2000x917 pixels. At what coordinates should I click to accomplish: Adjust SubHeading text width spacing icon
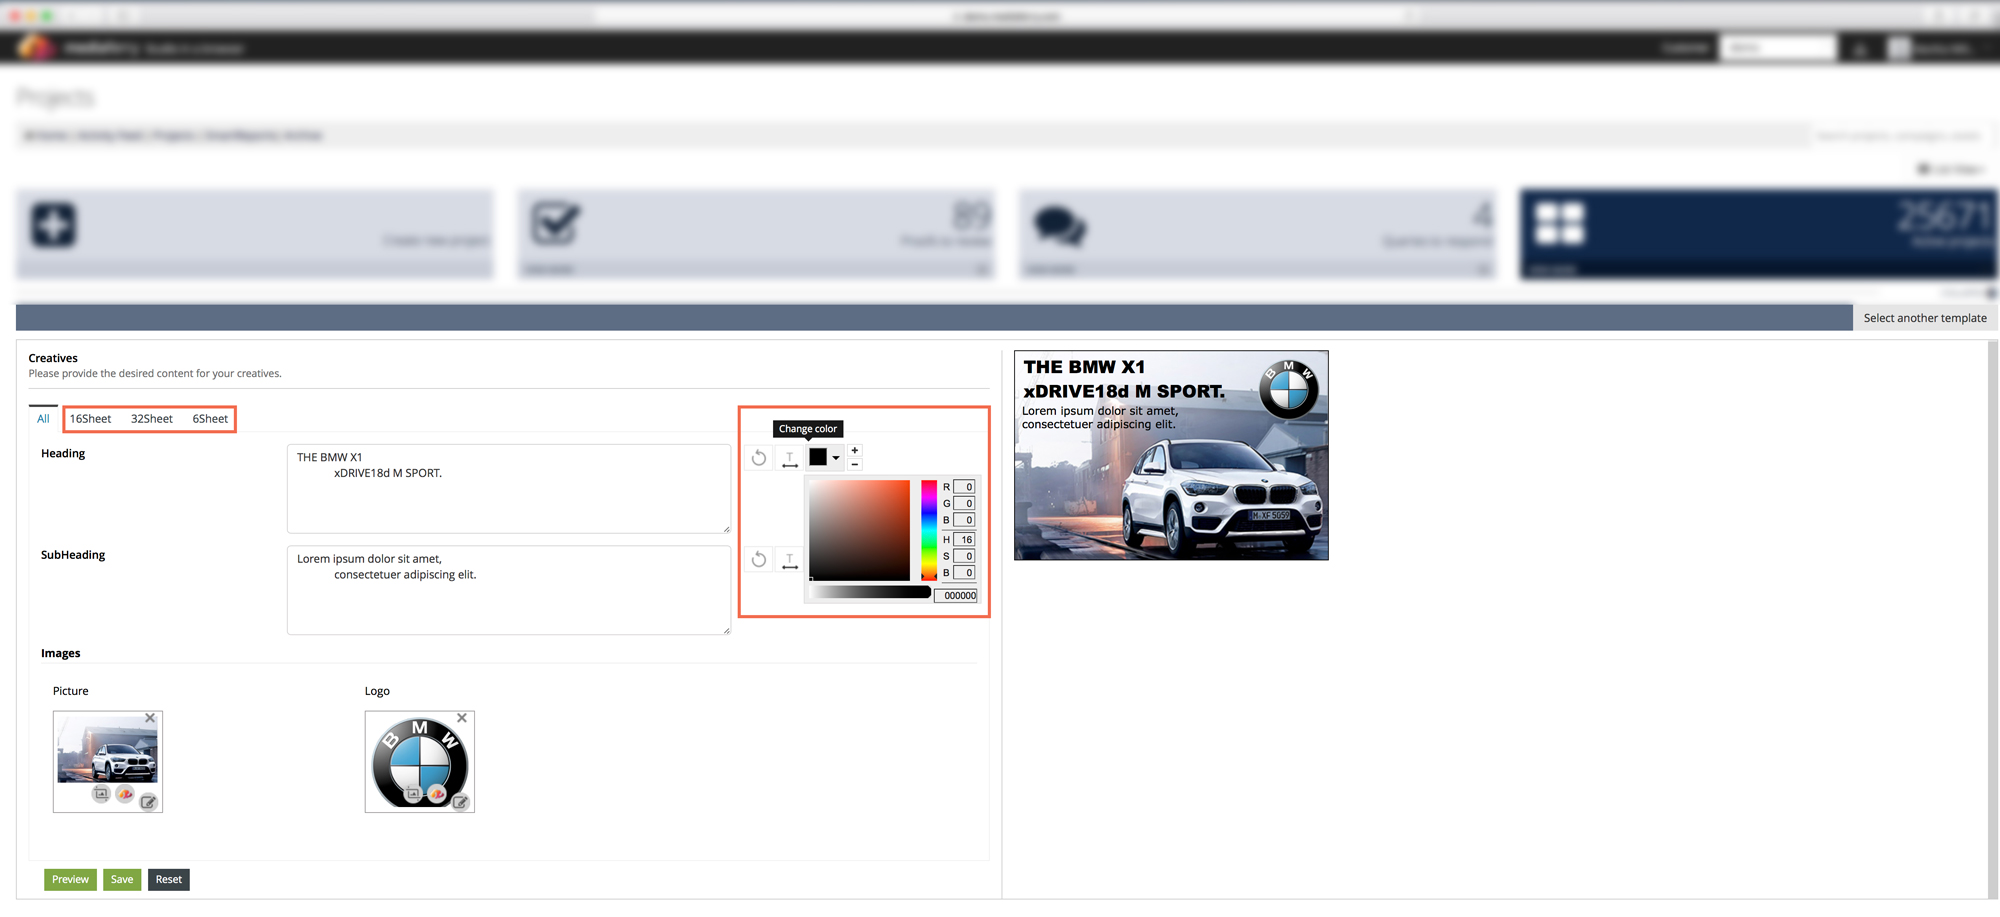tap(790, 560)
